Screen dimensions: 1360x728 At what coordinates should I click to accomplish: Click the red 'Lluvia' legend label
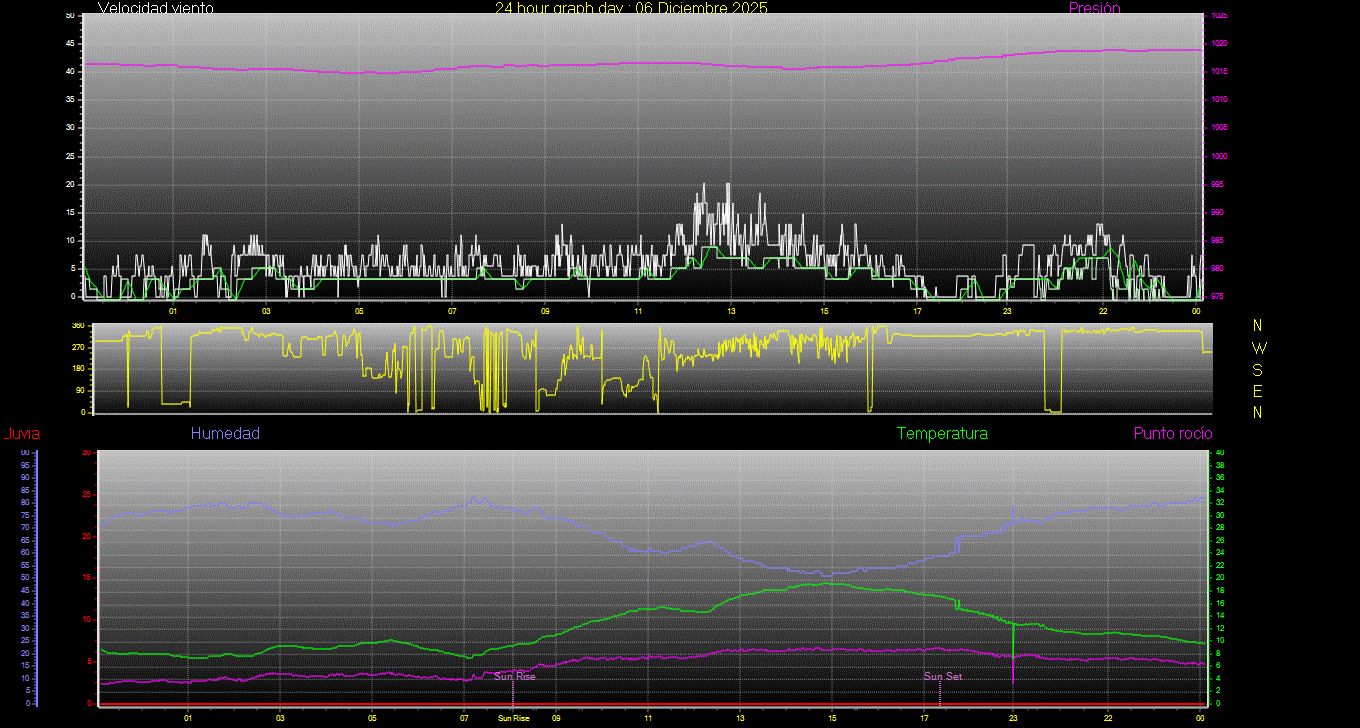21,434
